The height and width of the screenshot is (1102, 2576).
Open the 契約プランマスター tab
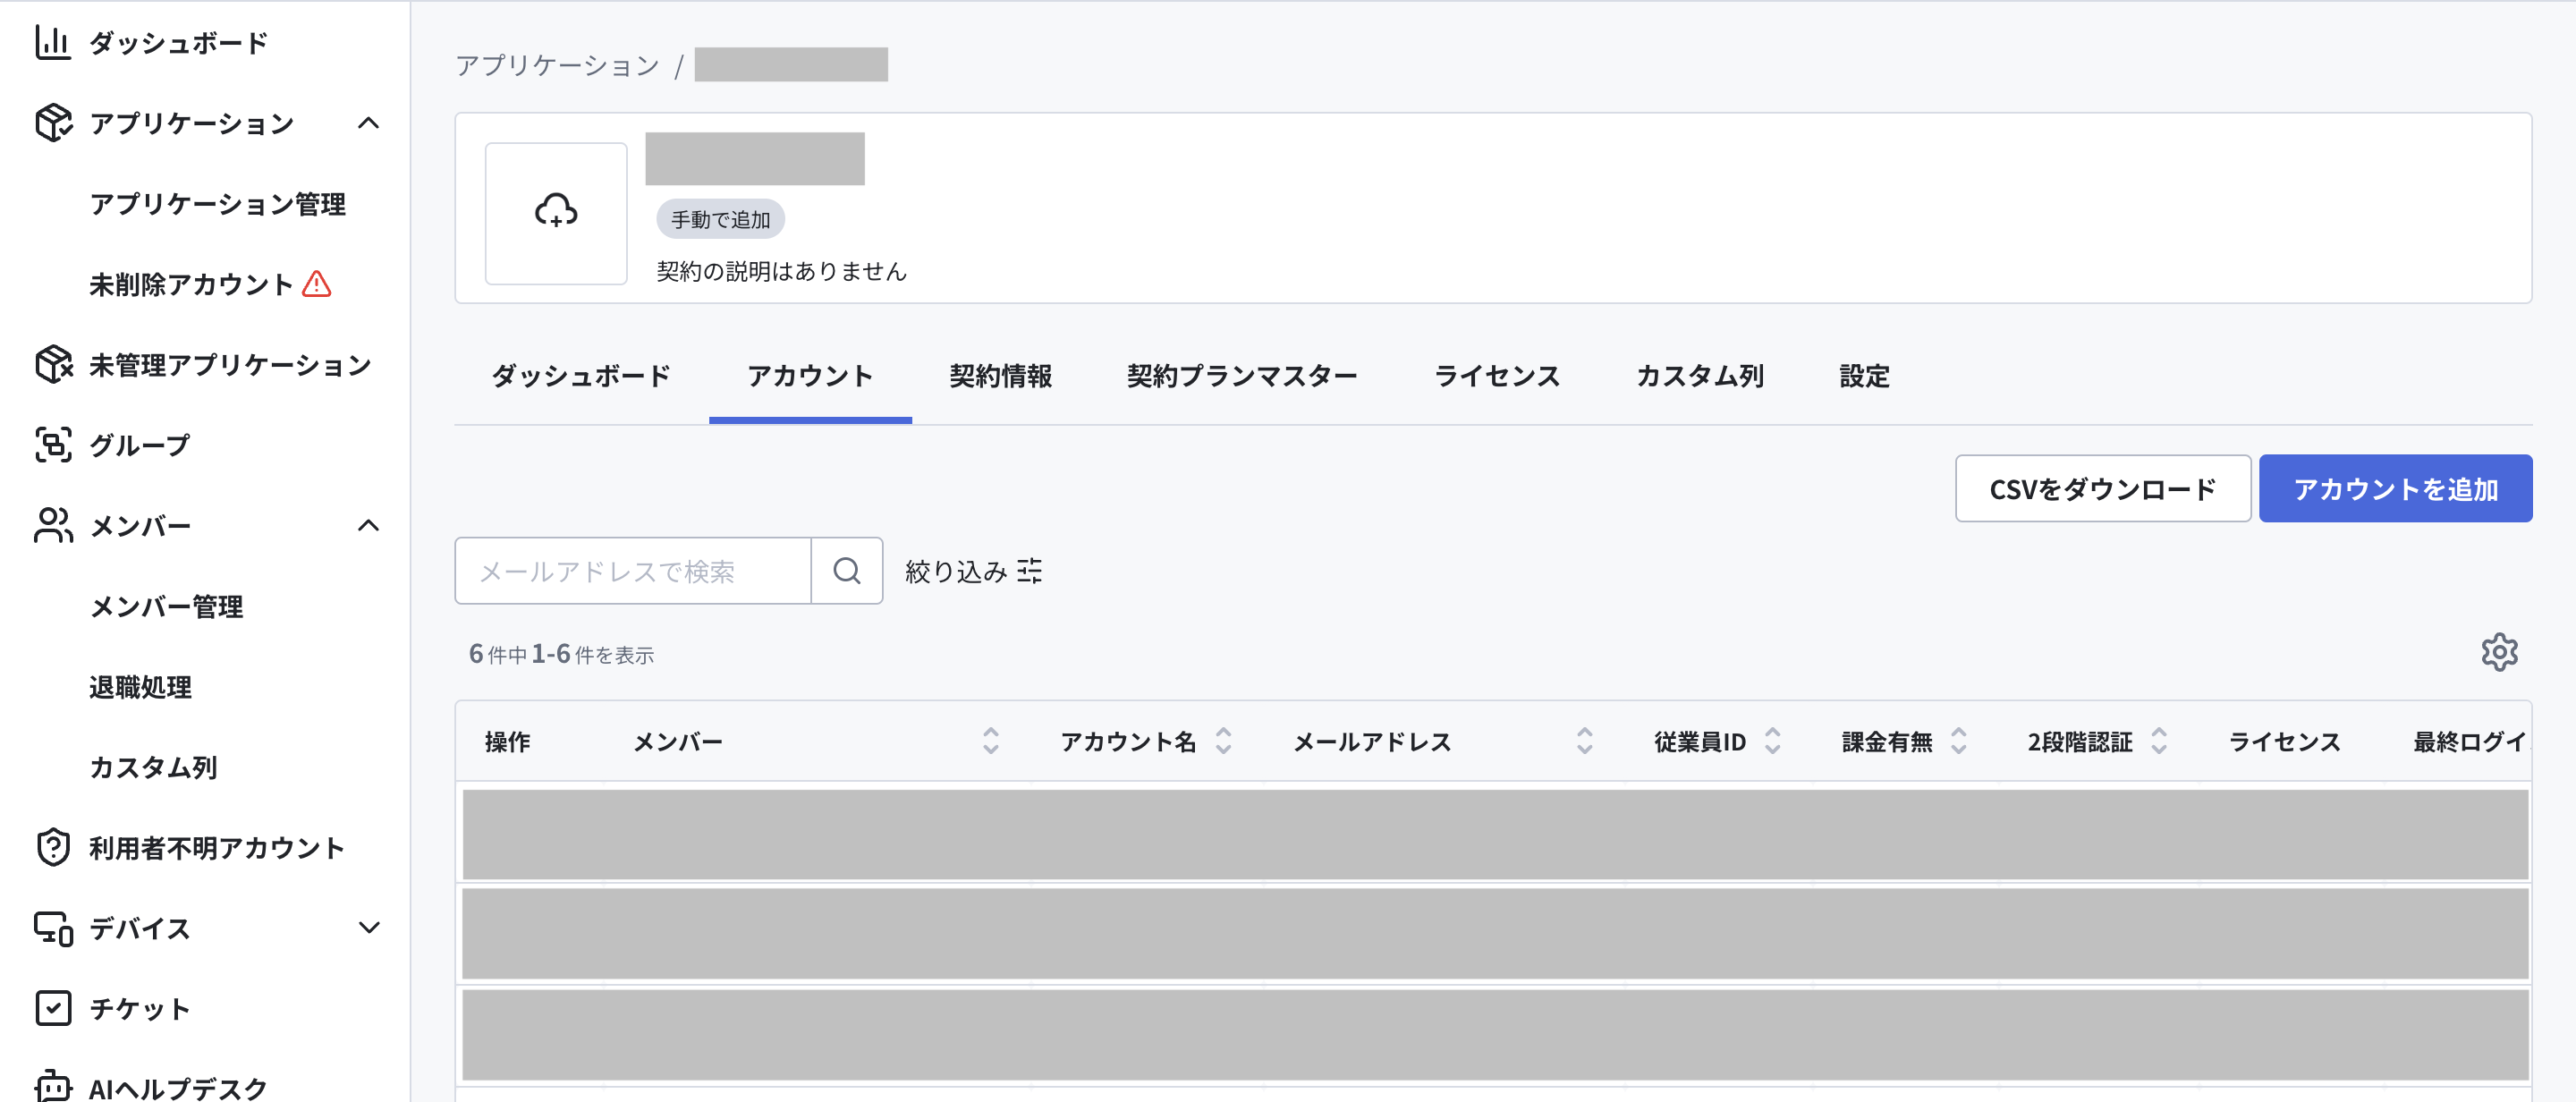1242,376
